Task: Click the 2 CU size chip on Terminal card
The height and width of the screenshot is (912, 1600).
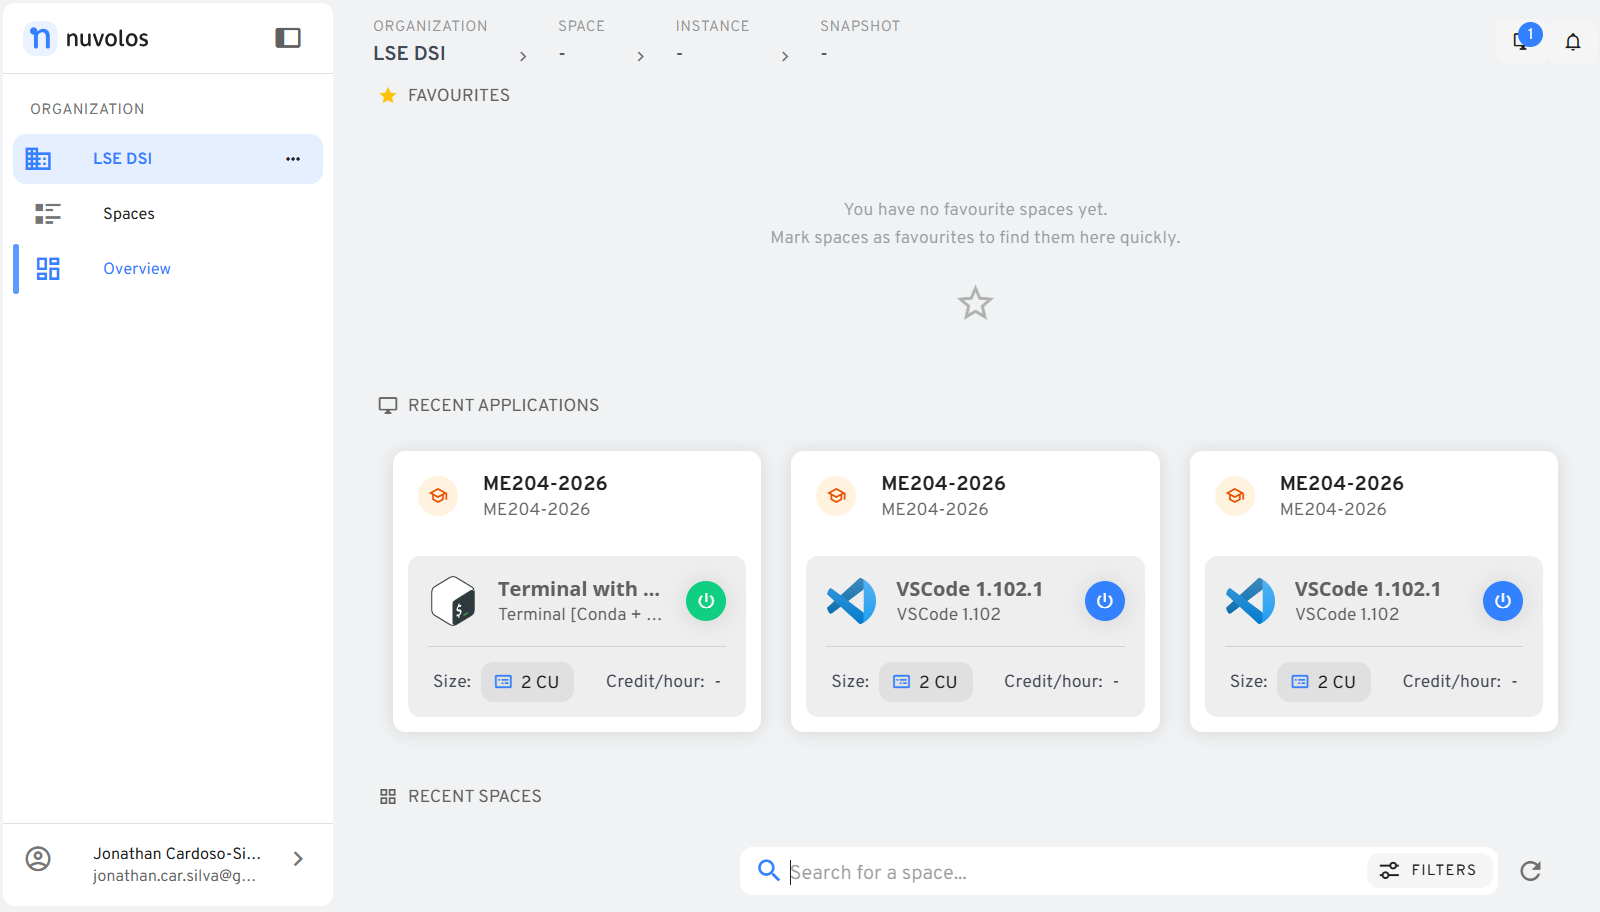Action: click(x=527, y=682)
